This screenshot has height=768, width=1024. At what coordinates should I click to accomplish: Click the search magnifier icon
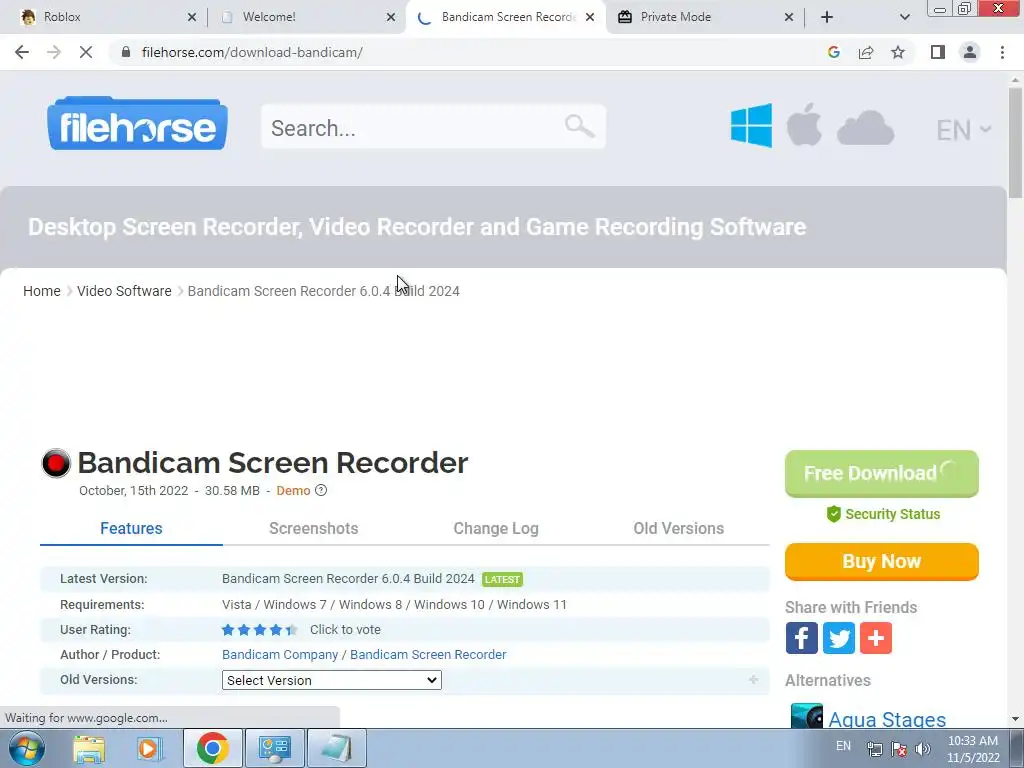pos(579,125)
